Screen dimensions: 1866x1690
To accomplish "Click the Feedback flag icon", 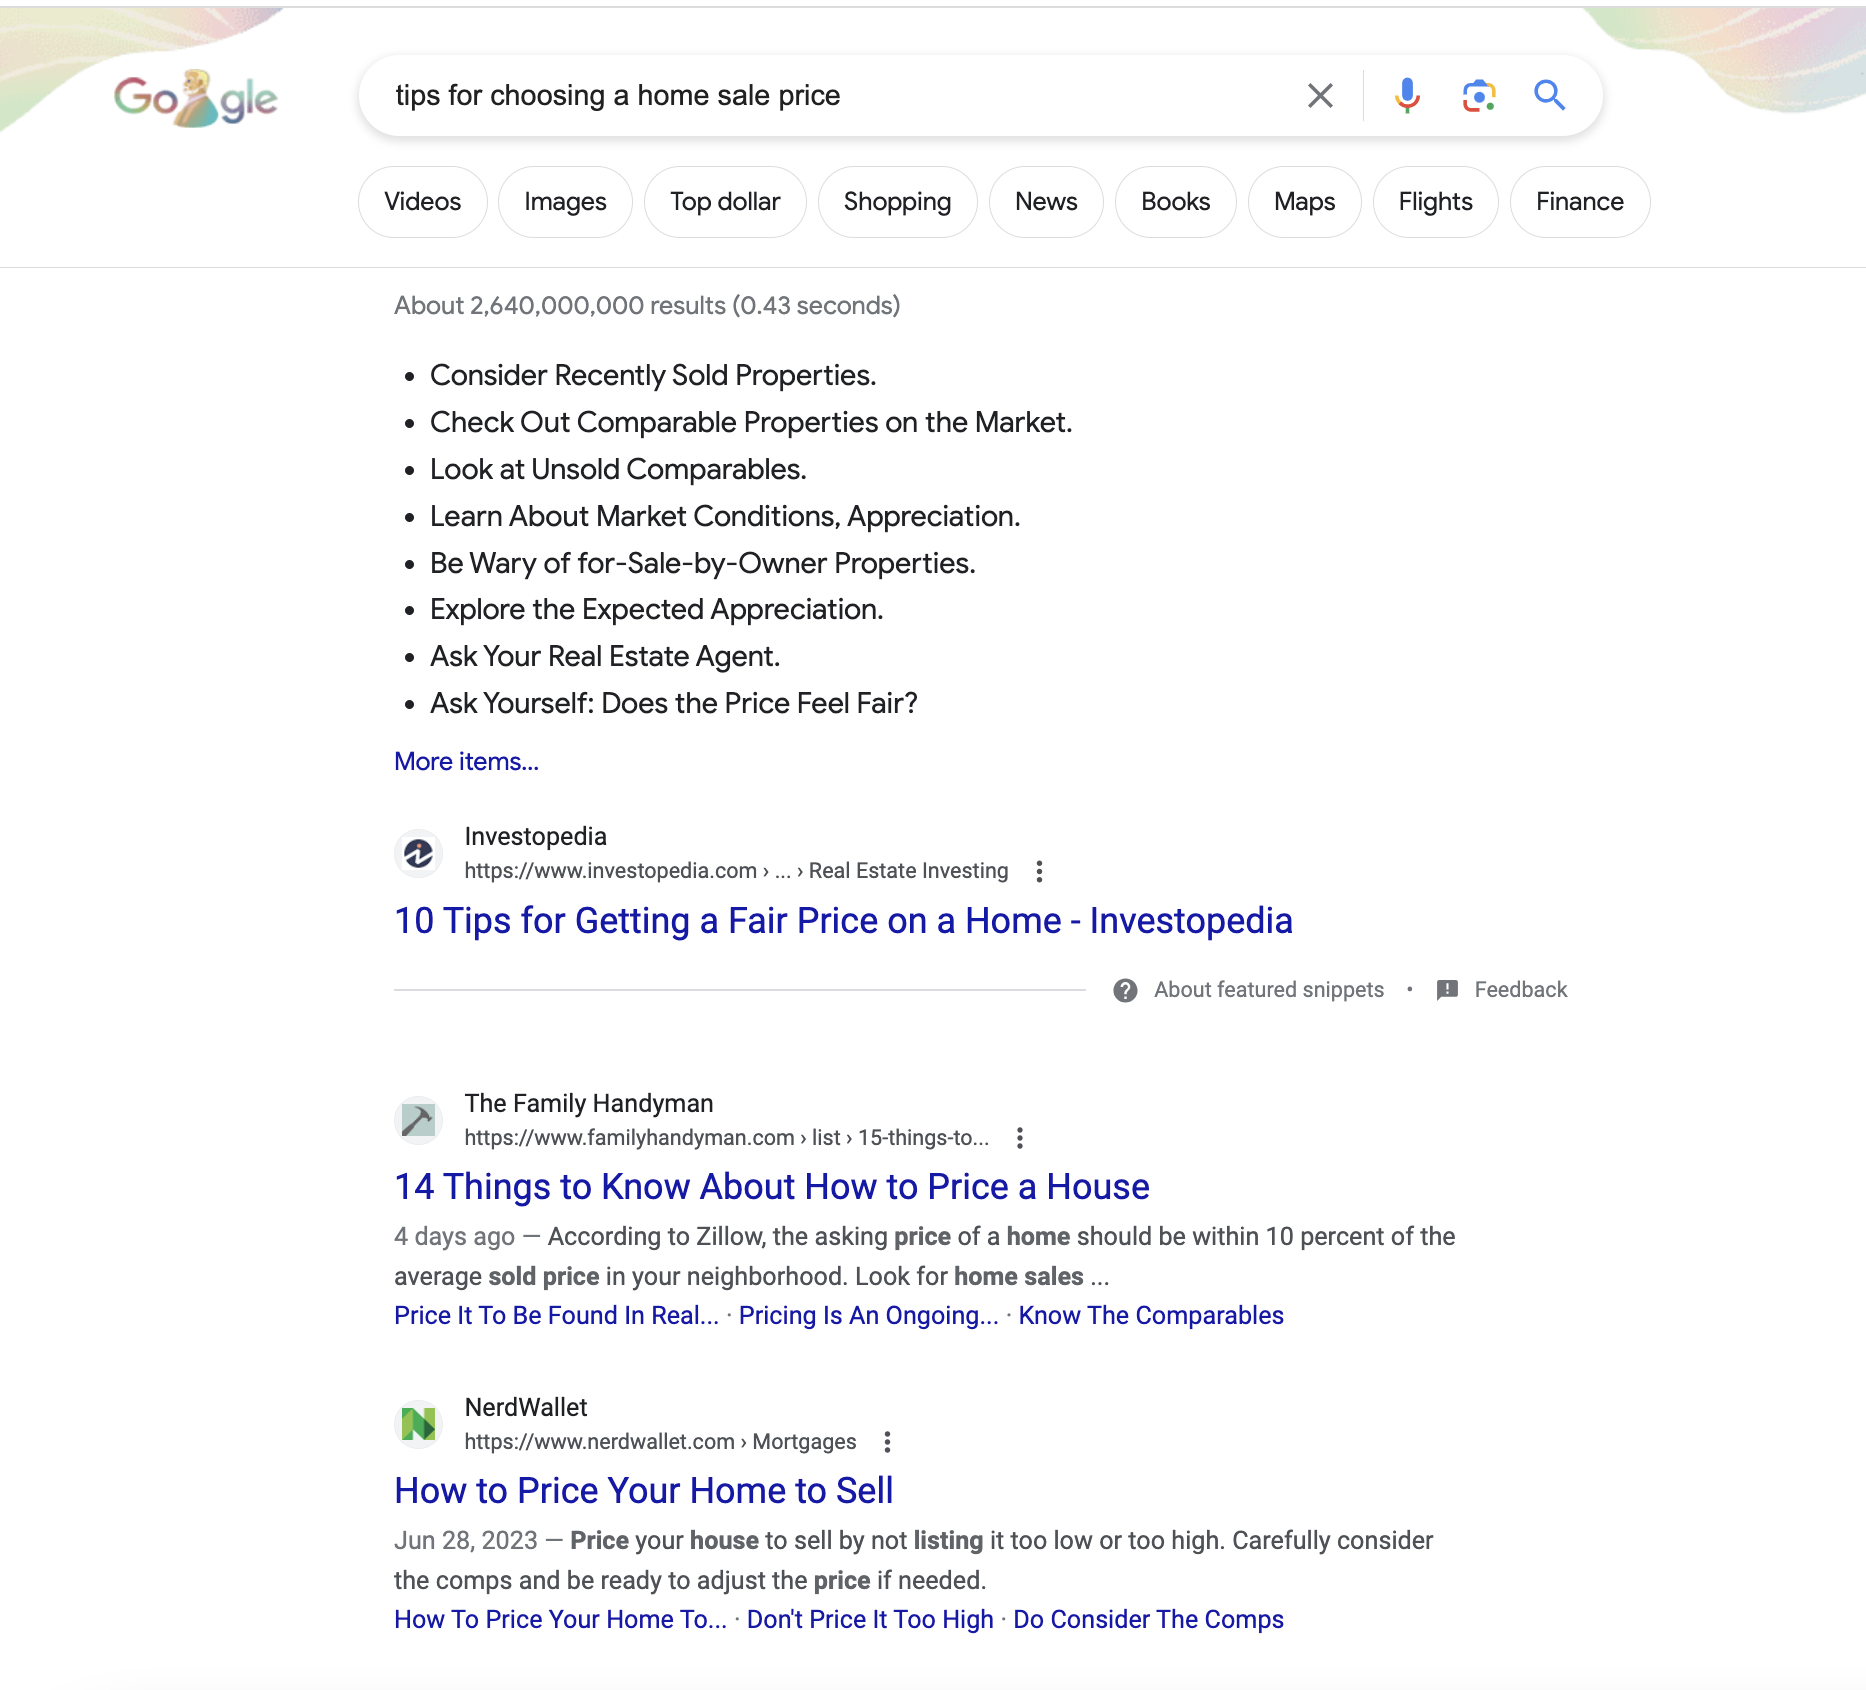I will [x=1447, y=990].
